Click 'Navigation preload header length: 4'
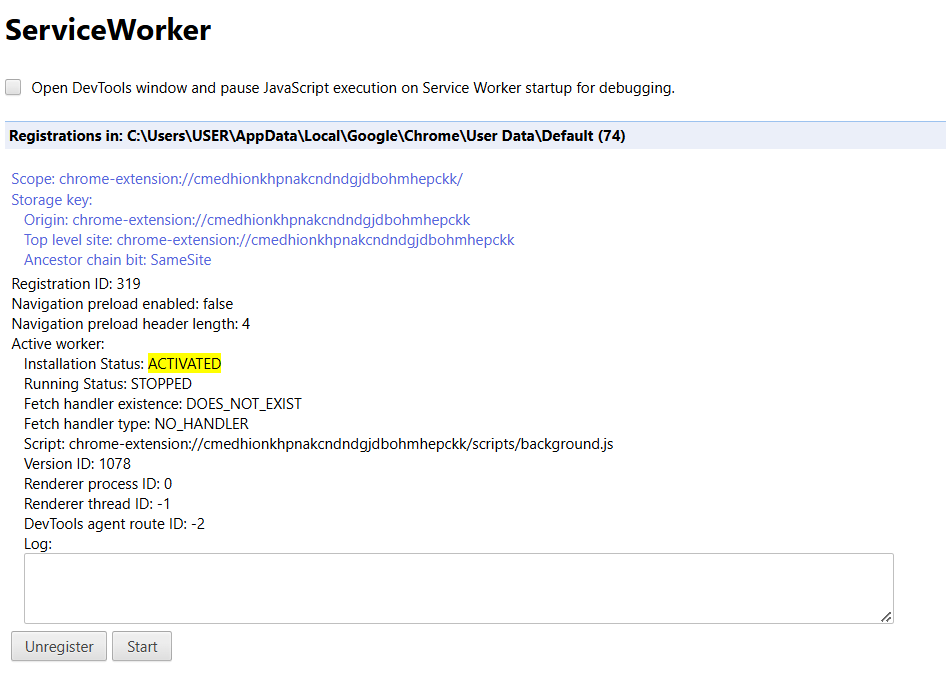 [131, 324]
